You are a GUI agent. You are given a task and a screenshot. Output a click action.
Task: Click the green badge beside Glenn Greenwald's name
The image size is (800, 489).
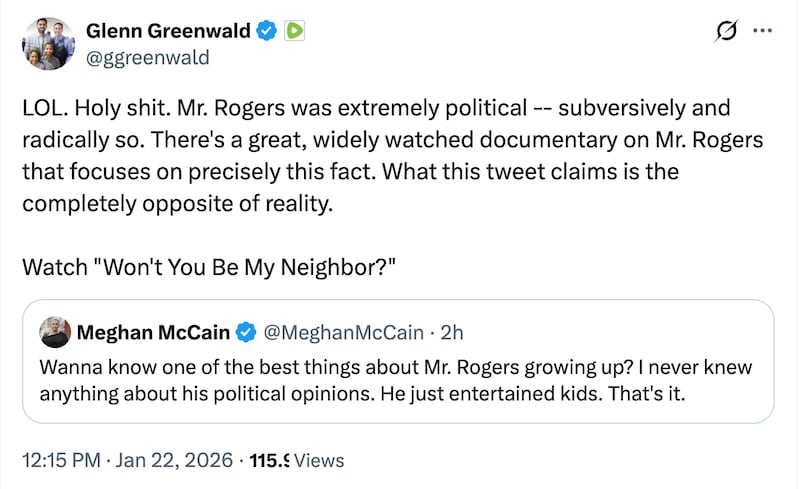294,31
